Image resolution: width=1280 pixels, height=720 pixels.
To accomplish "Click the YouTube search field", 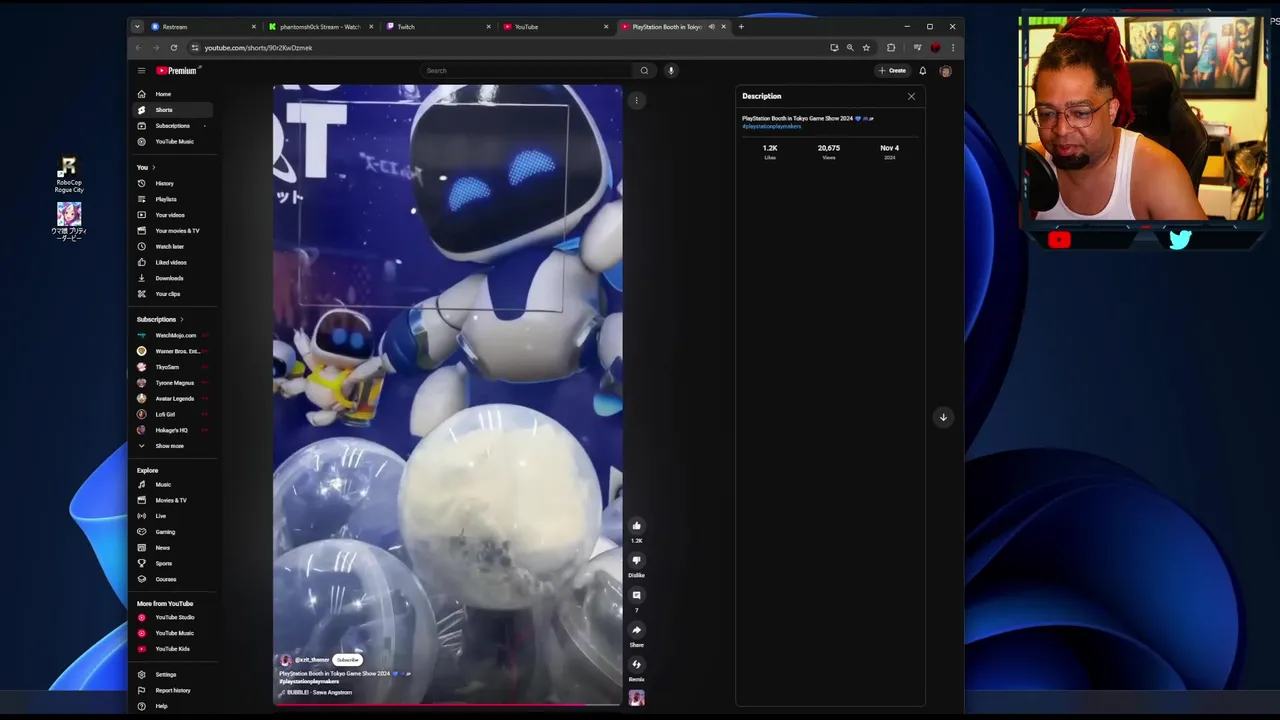I will [x=528, y=71].
